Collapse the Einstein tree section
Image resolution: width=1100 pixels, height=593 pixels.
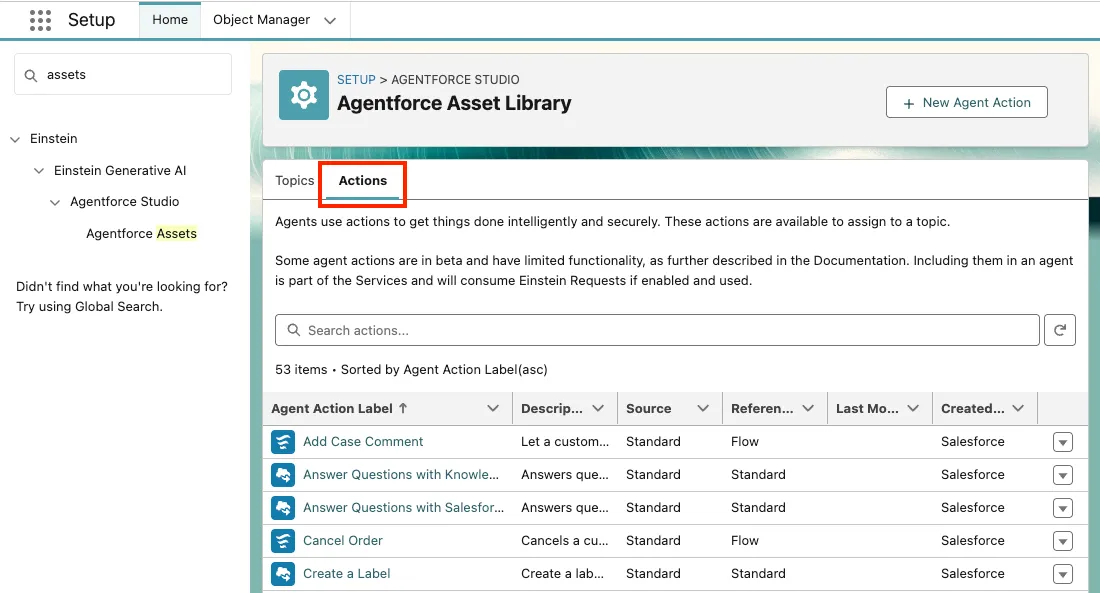click(x=15, y=140)
